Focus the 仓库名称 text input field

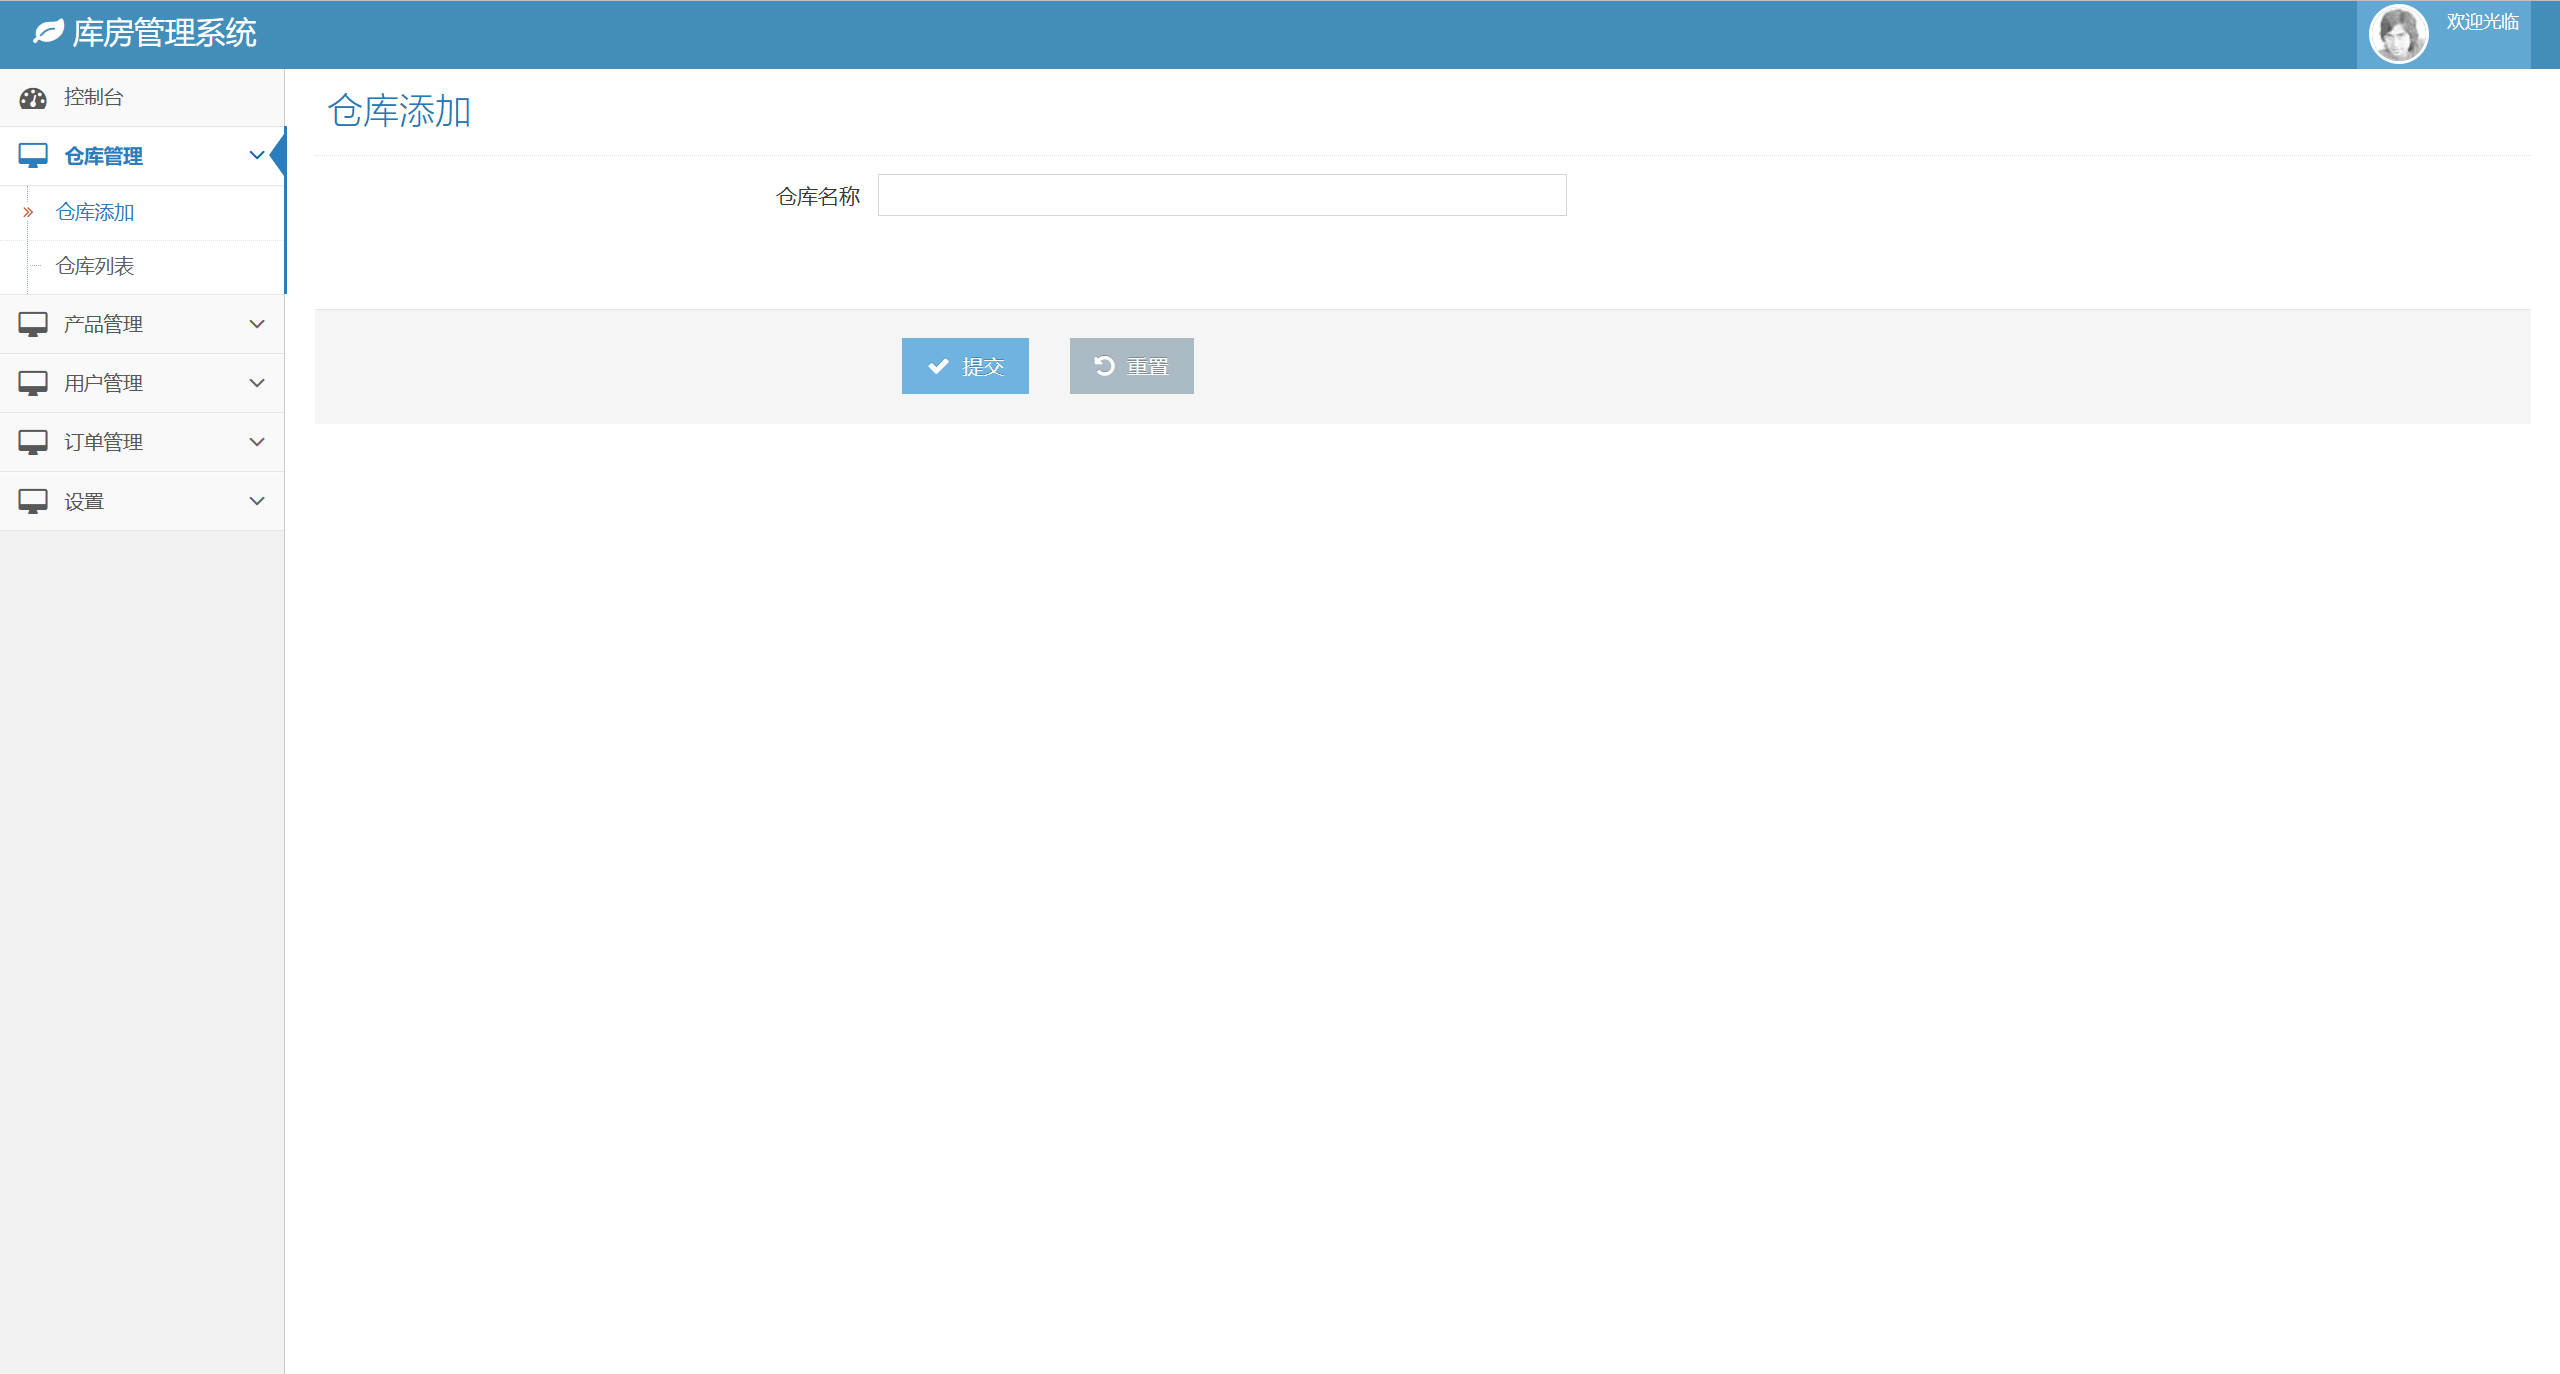1221,195
